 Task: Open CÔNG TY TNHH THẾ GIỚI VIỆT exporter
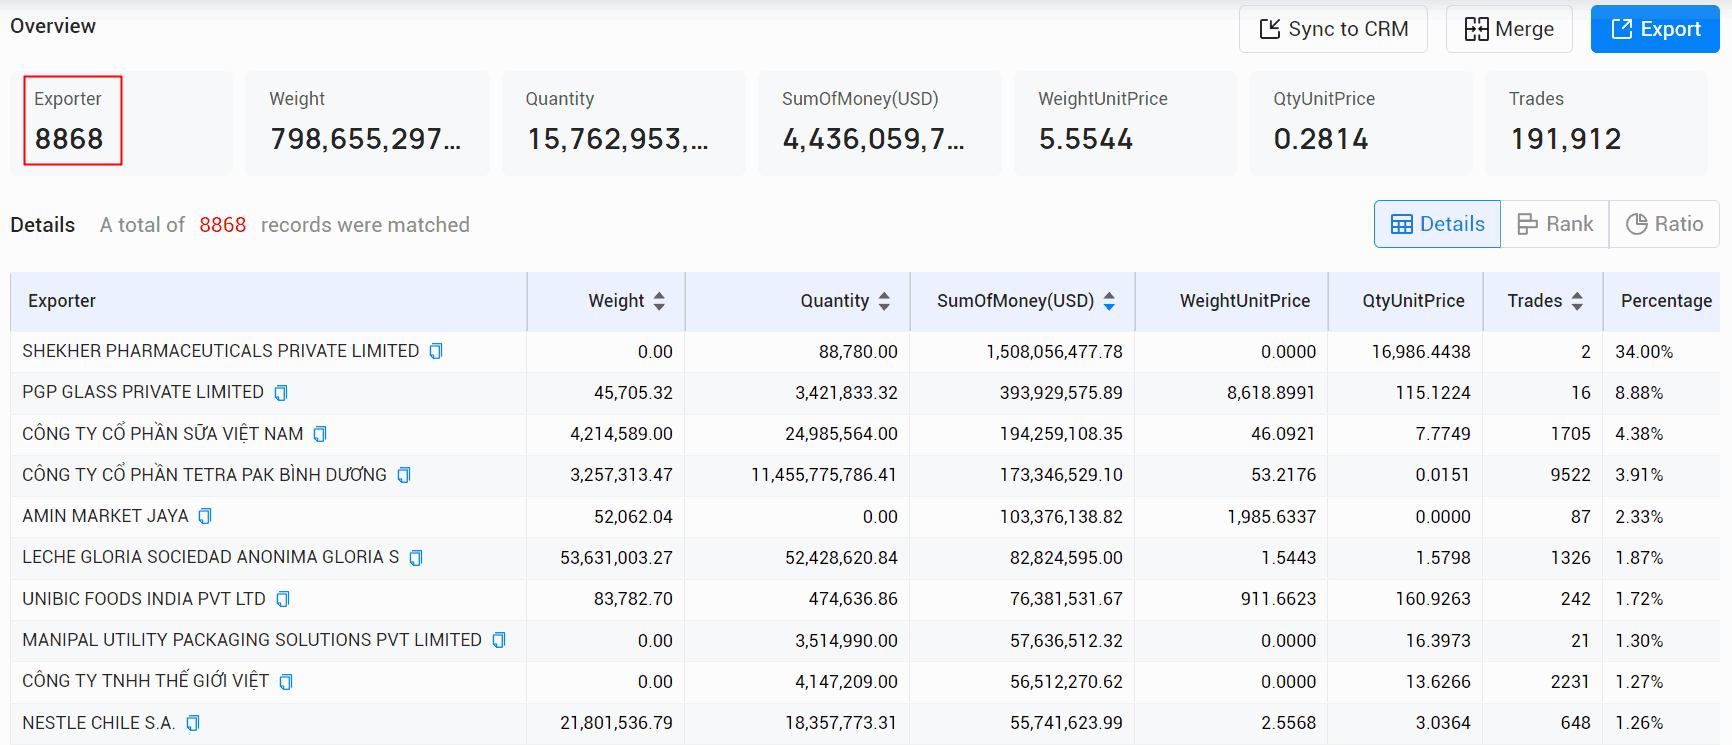(x=146, y=681)
